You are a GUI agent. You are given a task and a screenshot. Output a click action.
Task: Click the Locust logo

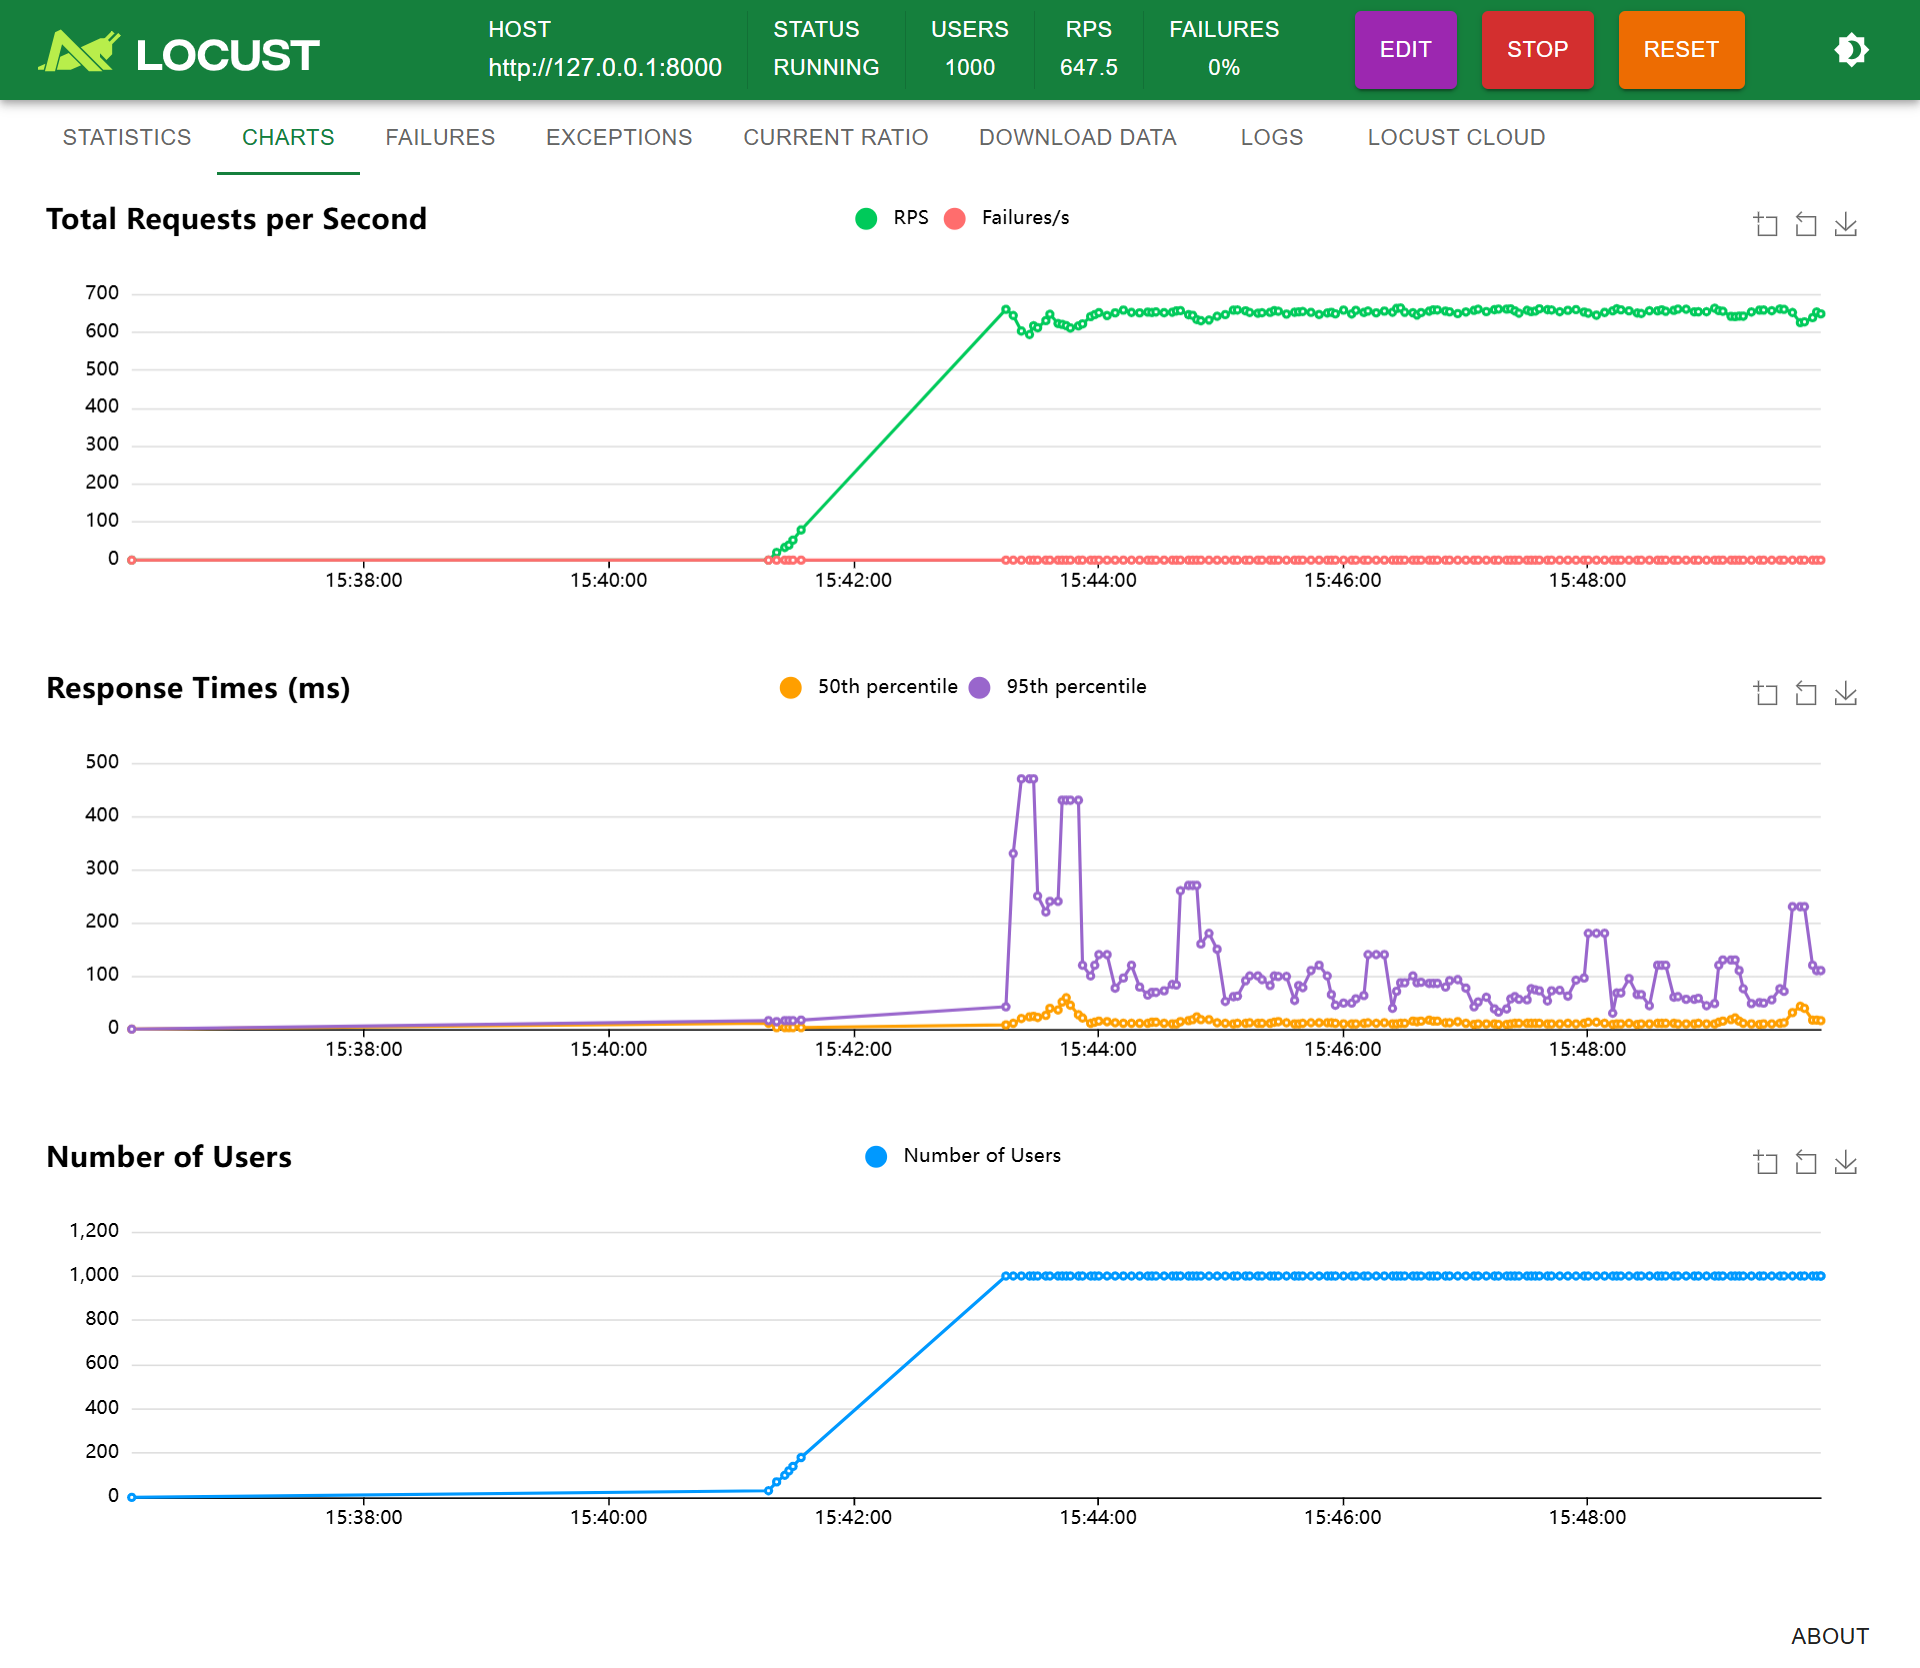(180, 52)
